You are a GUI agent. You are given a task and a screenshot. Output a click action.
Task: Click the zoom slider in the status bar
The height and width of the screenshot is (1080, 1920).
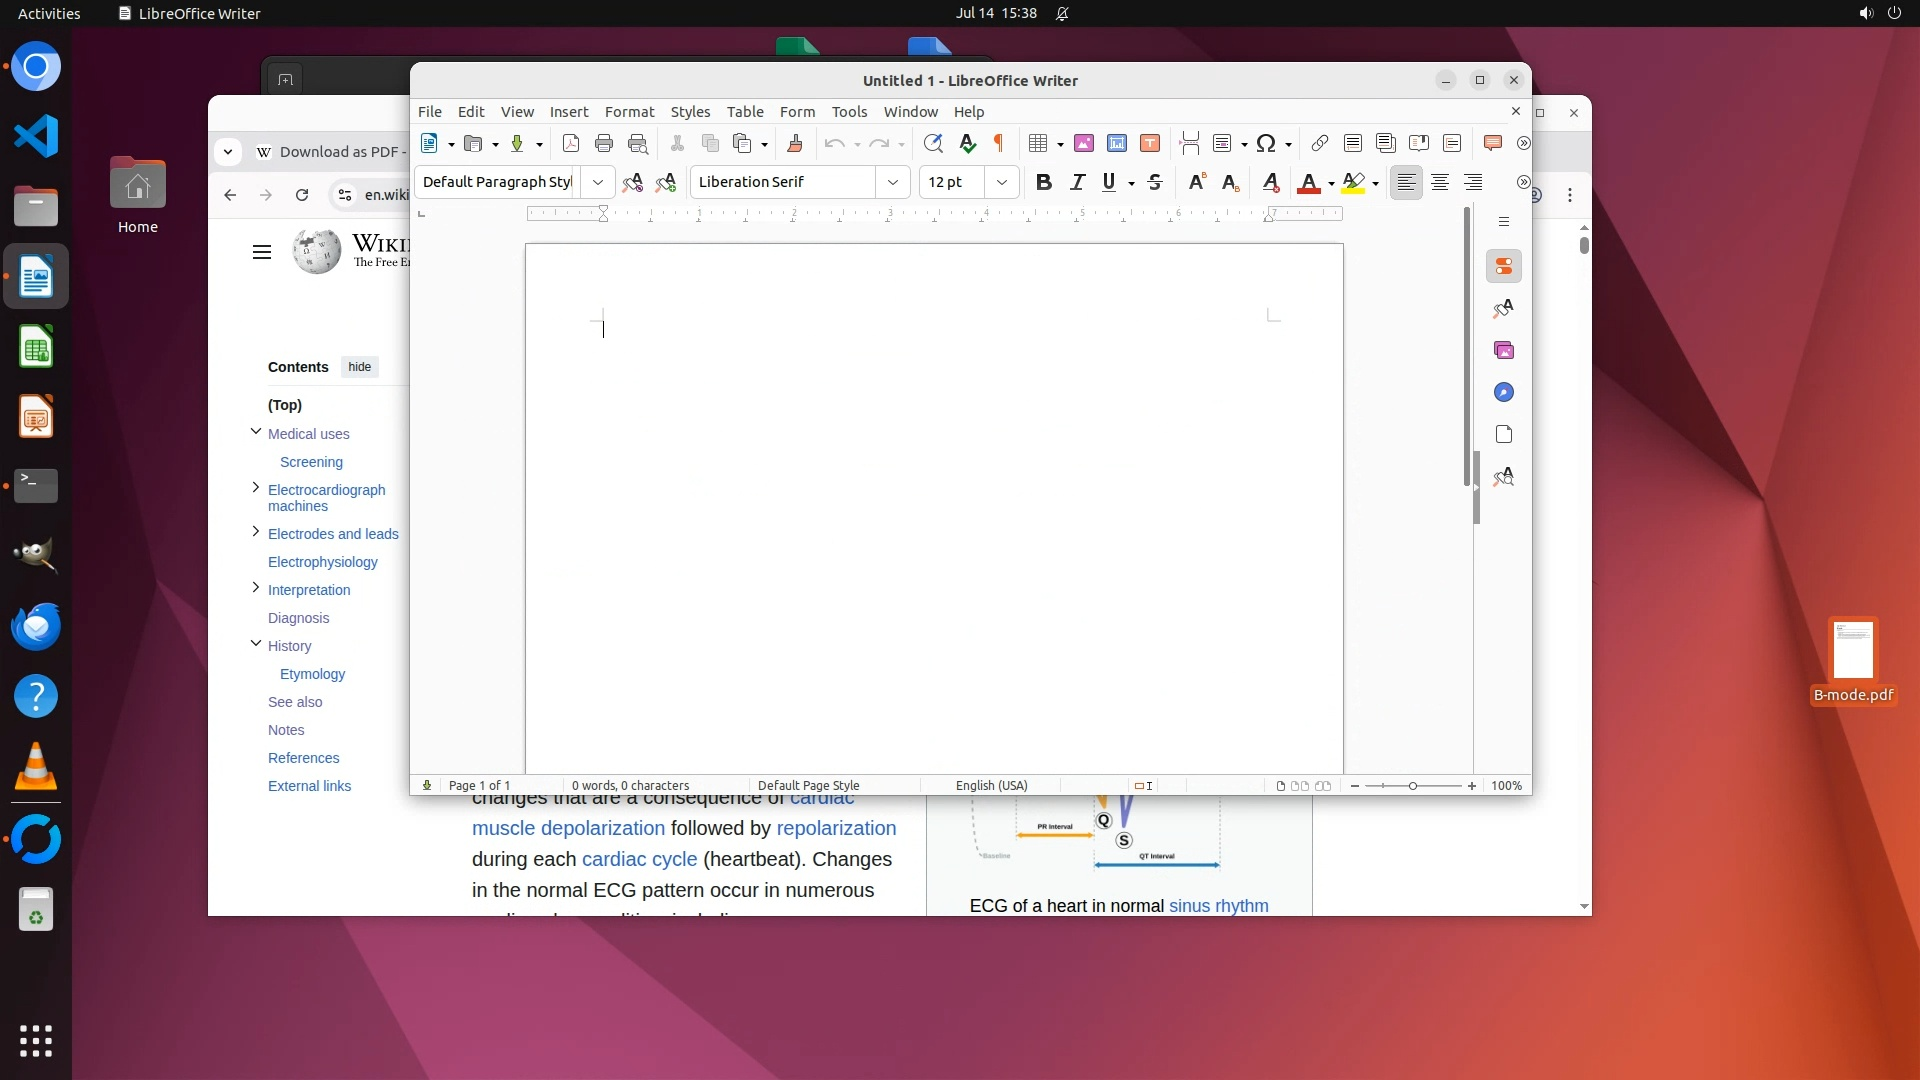1413,786
